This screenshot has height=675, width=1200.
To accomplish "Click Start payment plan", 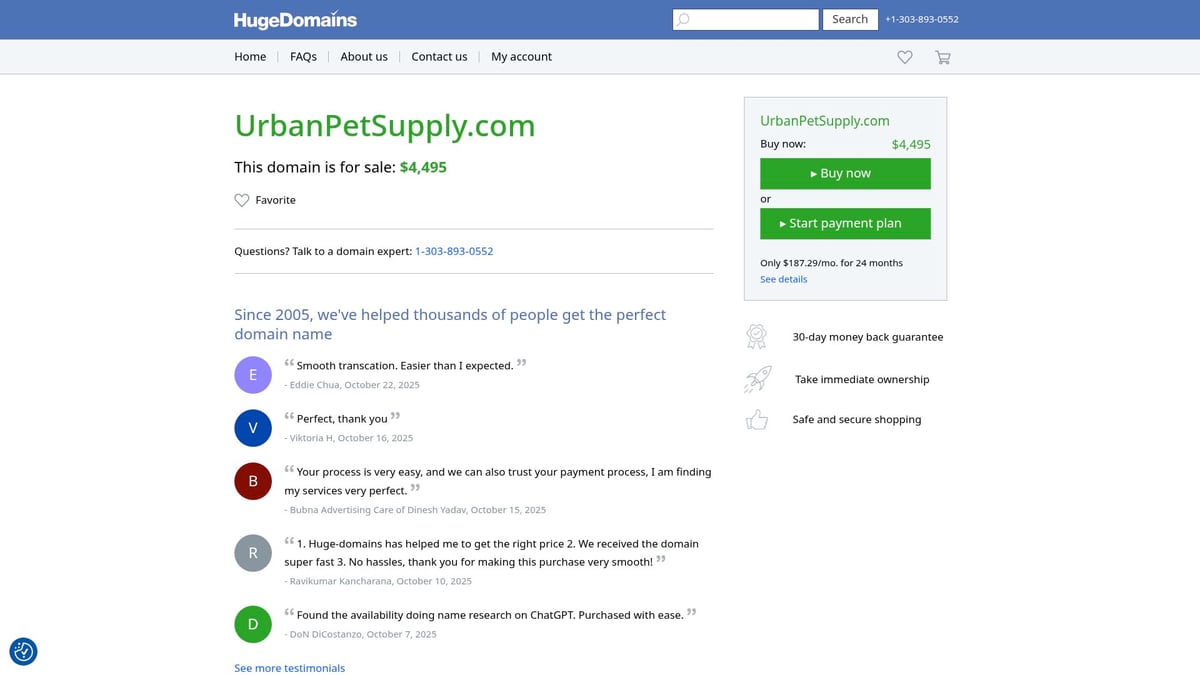I will (x=845, y=223).
